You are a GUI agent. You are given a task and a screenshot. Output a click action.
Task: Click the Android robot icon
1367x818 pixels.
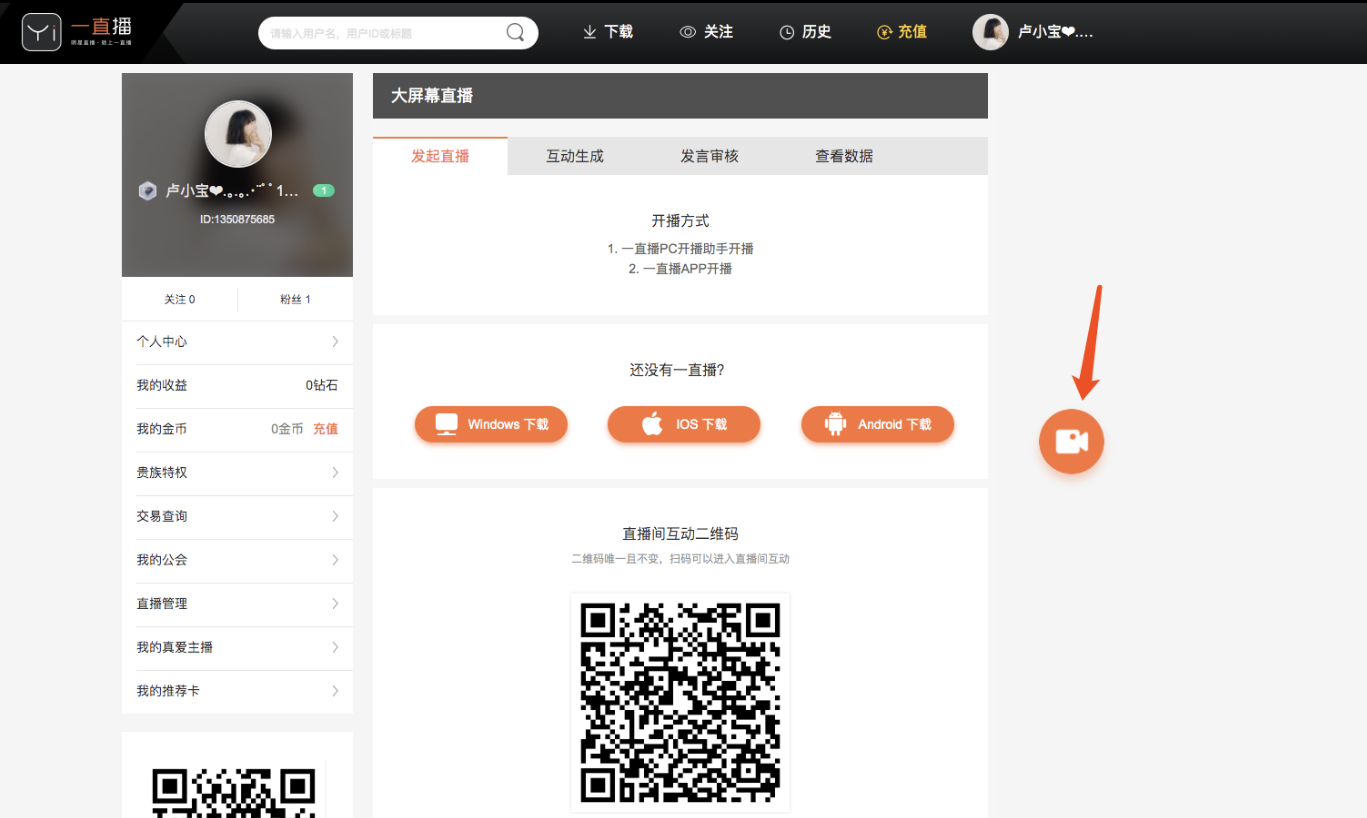click(x=835, y=424)
